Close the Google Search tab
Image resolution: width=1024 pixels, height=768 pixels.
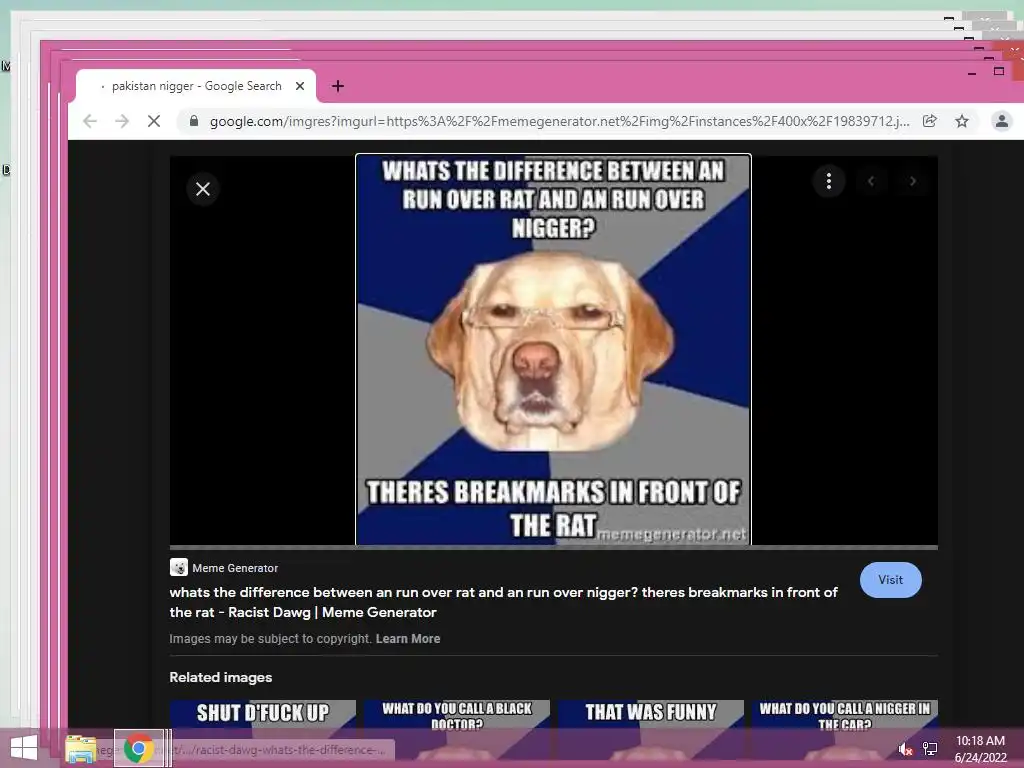300,86
